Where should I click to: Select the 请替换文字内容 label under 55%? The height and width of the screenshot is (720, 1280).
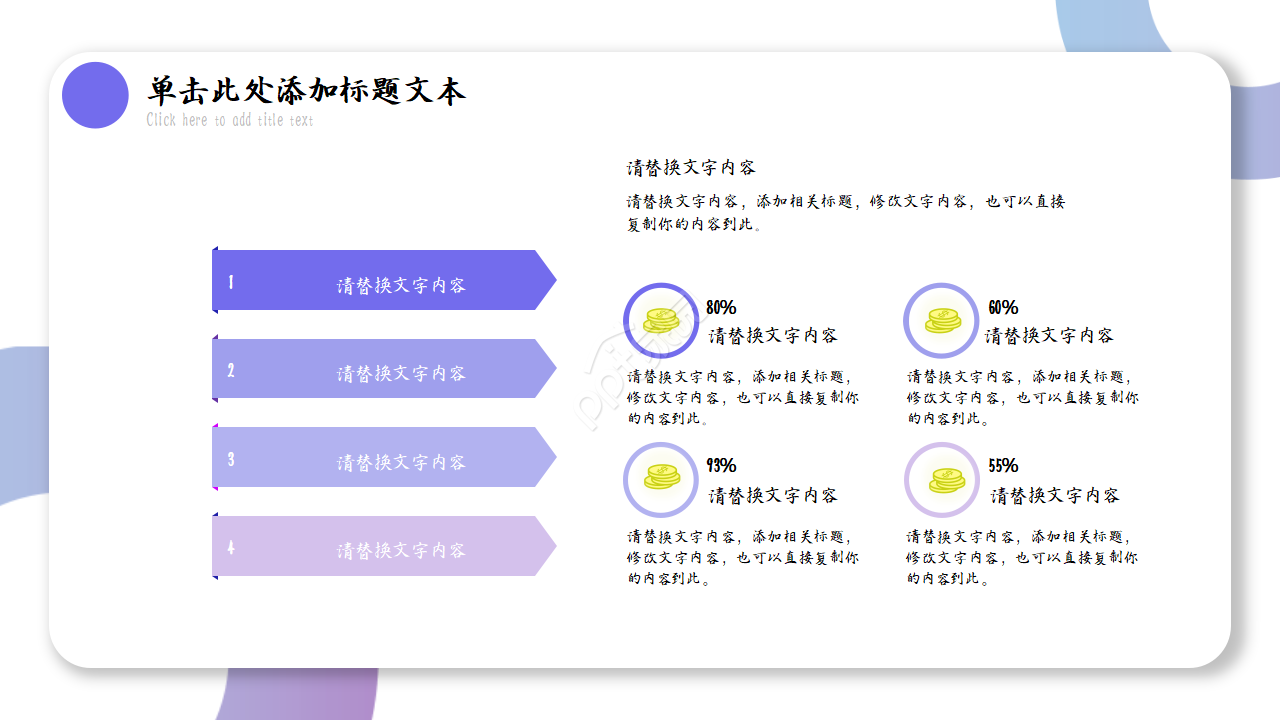(1055, 495)
